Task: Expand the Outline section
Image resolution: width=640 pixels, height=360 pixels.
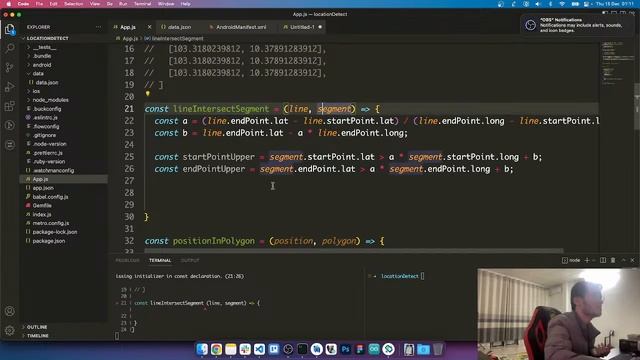Action: click(x=37, y=327)
